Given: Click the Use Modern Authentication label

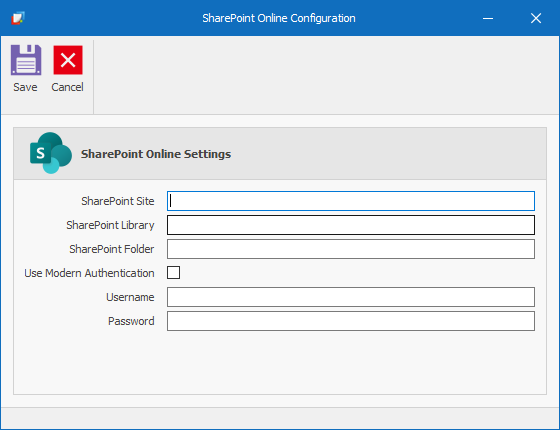Looking at the screenshot, I should pyautogui.click(x=89, y=273).
